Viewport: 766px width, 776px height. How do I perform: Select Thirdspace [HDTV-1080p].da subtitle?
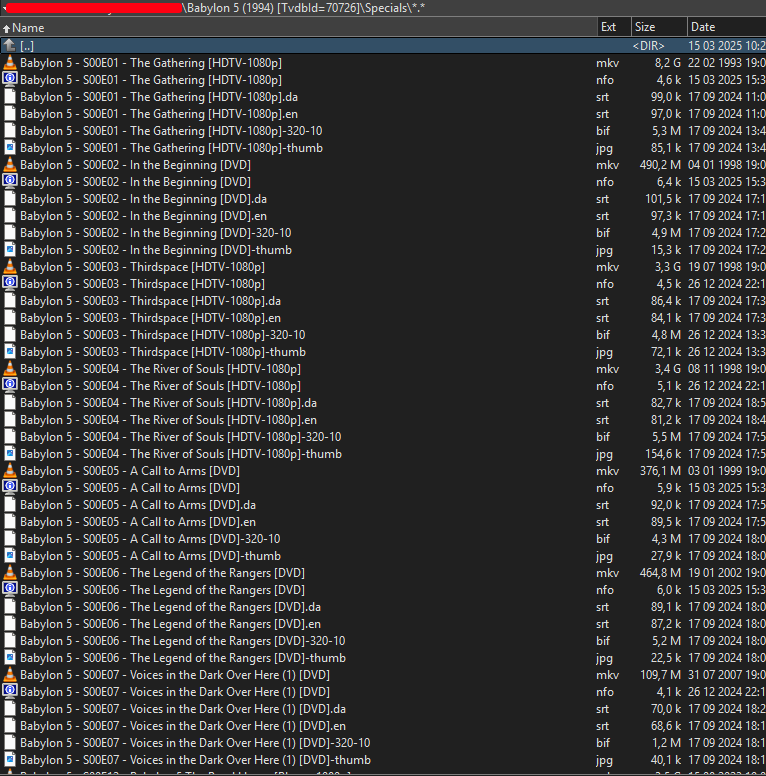click(383, 301)
